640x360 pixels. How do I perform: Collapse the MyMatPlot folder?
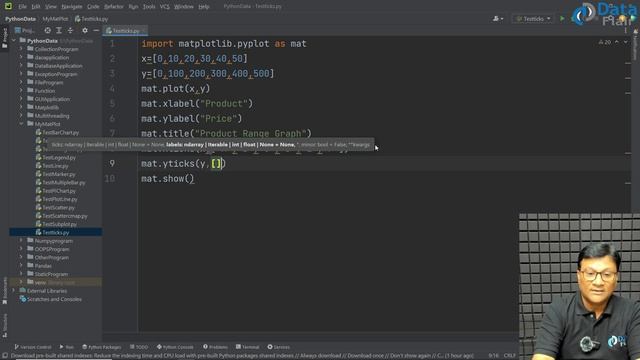point(21,124)
